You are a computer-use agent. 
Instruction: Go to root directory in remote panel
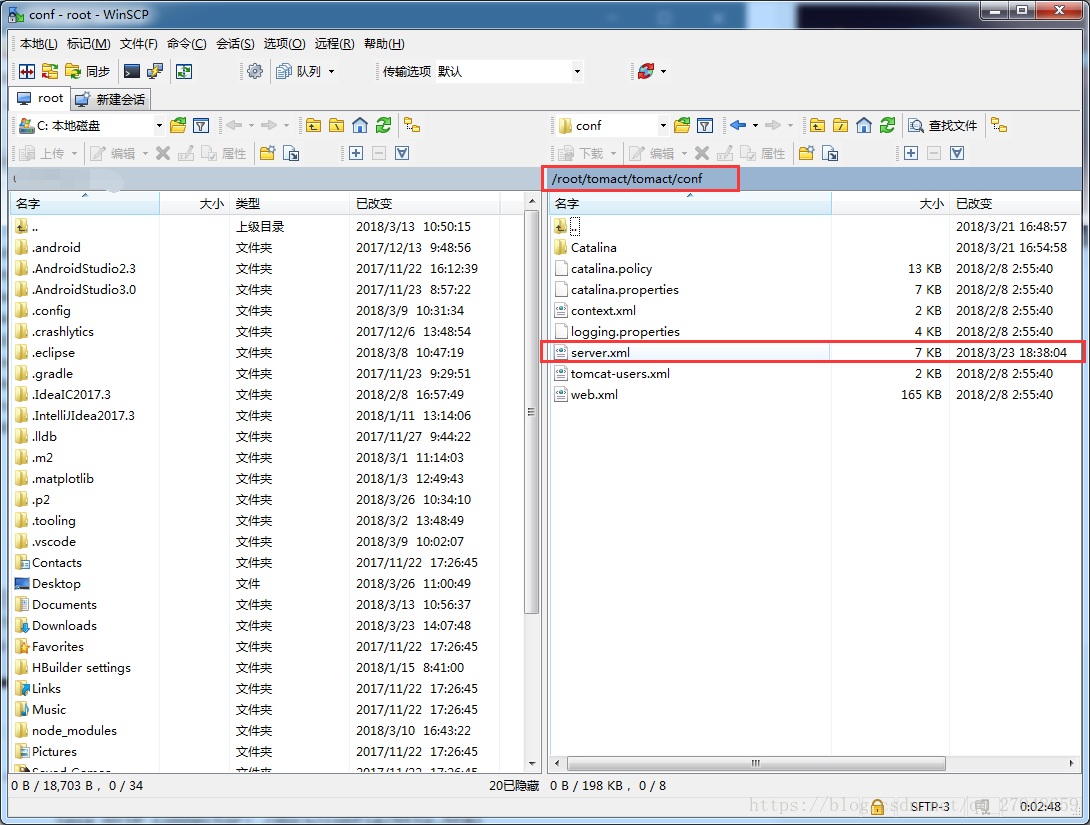[840, 126]
